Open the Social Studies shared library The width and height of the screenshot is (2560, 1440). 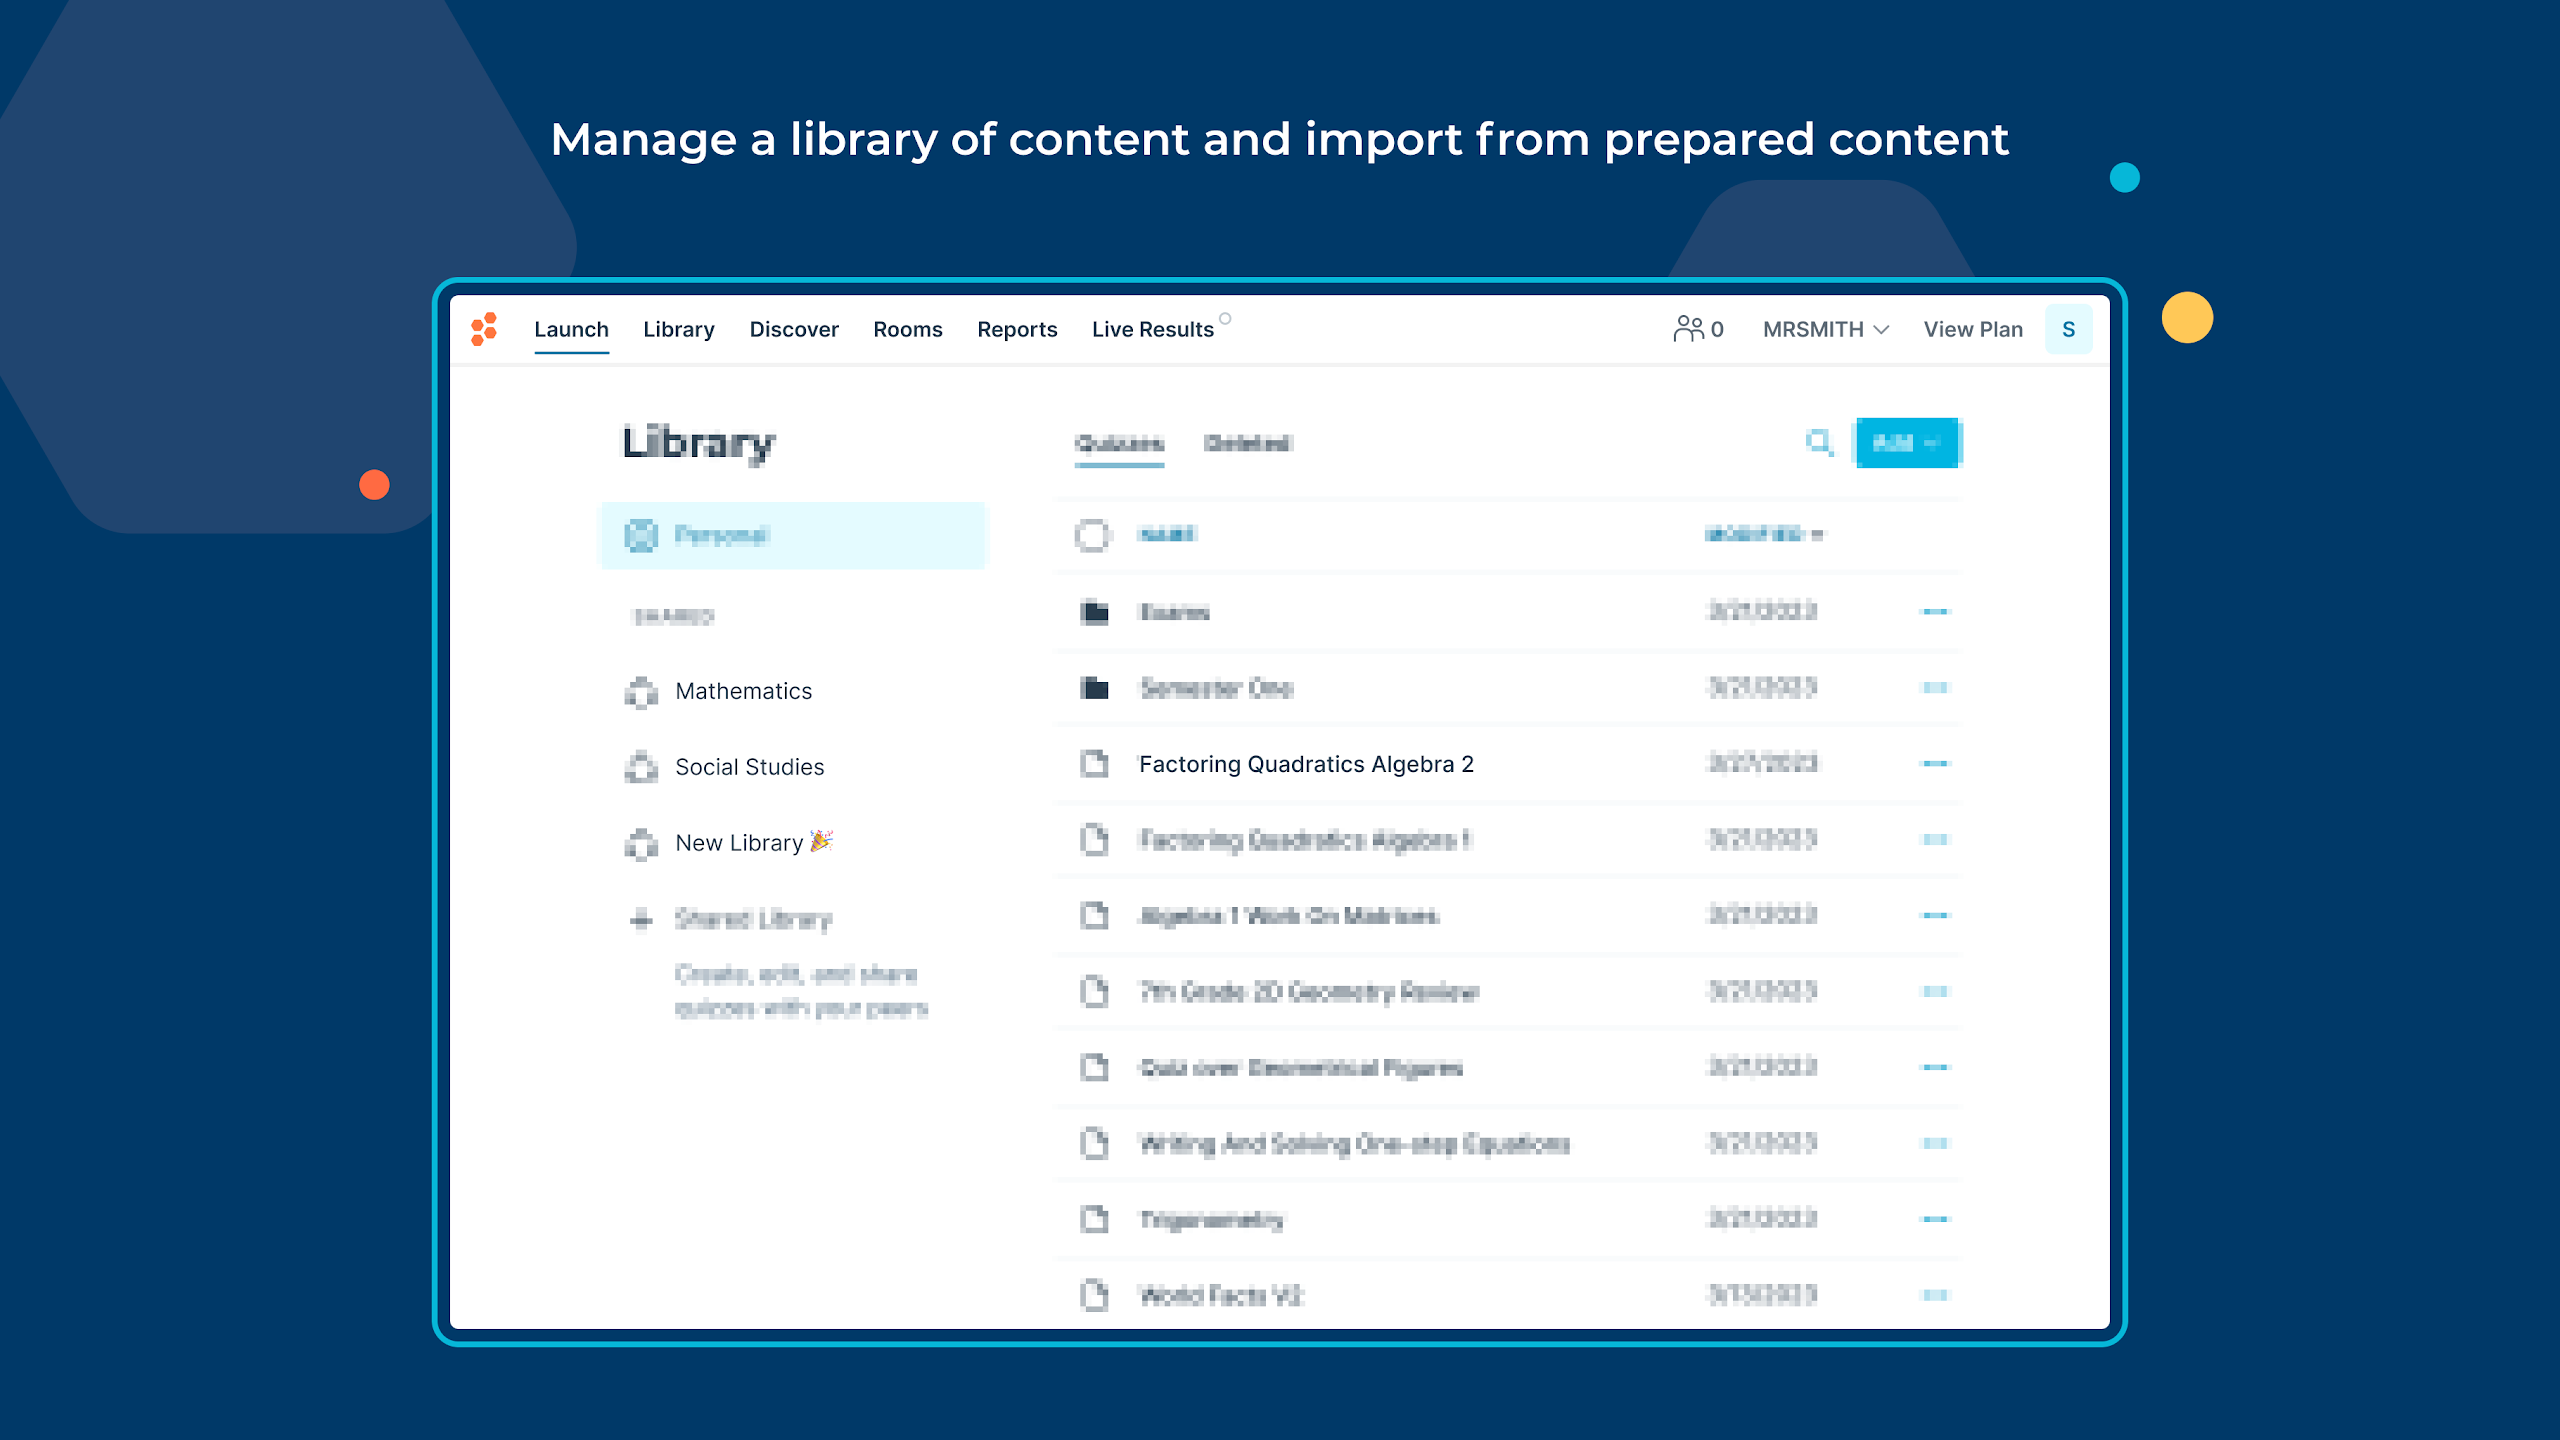749,767
